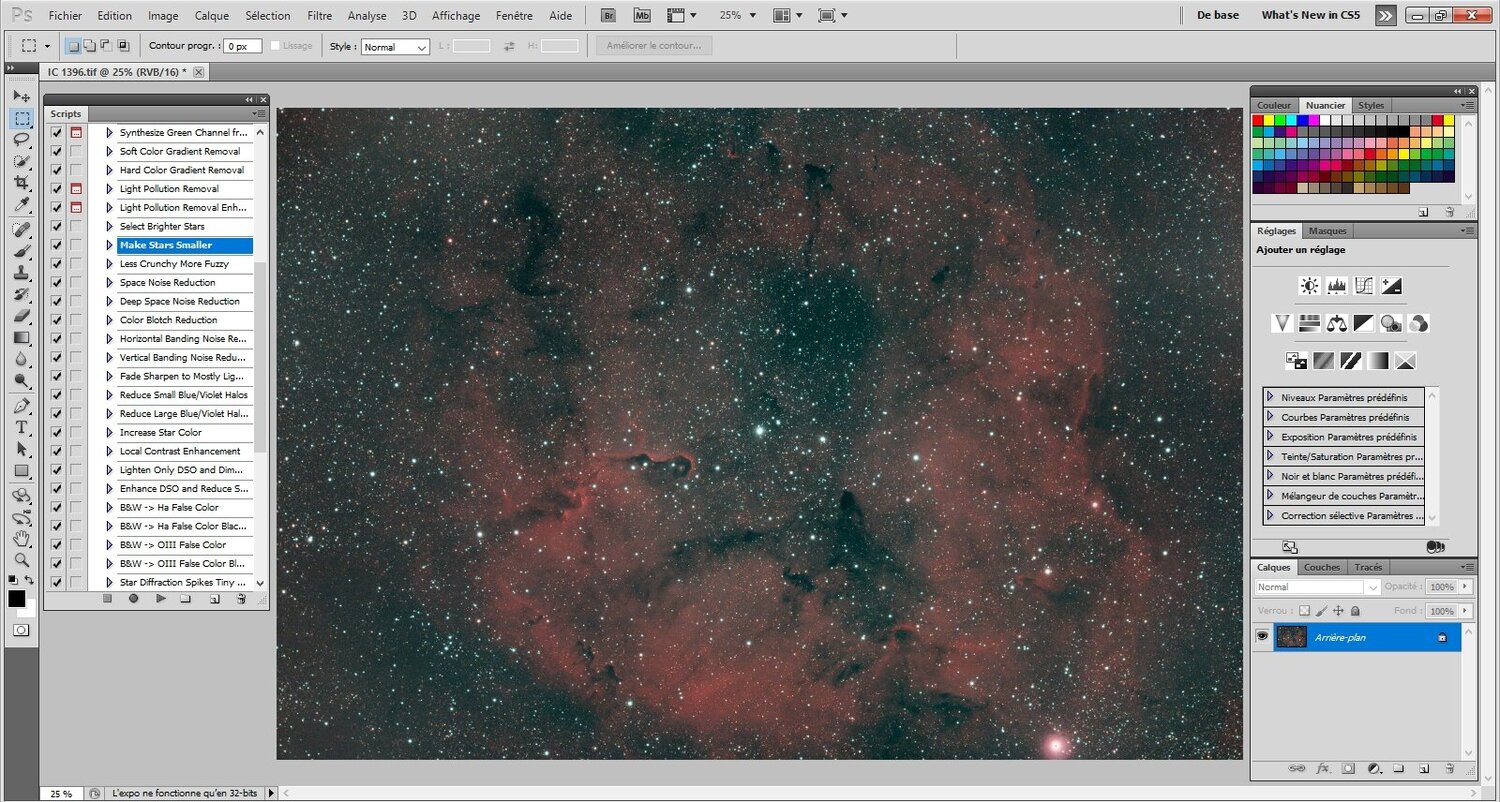Expand Courbes Paramètres prédéfinis presets
The height and width of the screenshot is (802, 1500).
click(1270, 417)
